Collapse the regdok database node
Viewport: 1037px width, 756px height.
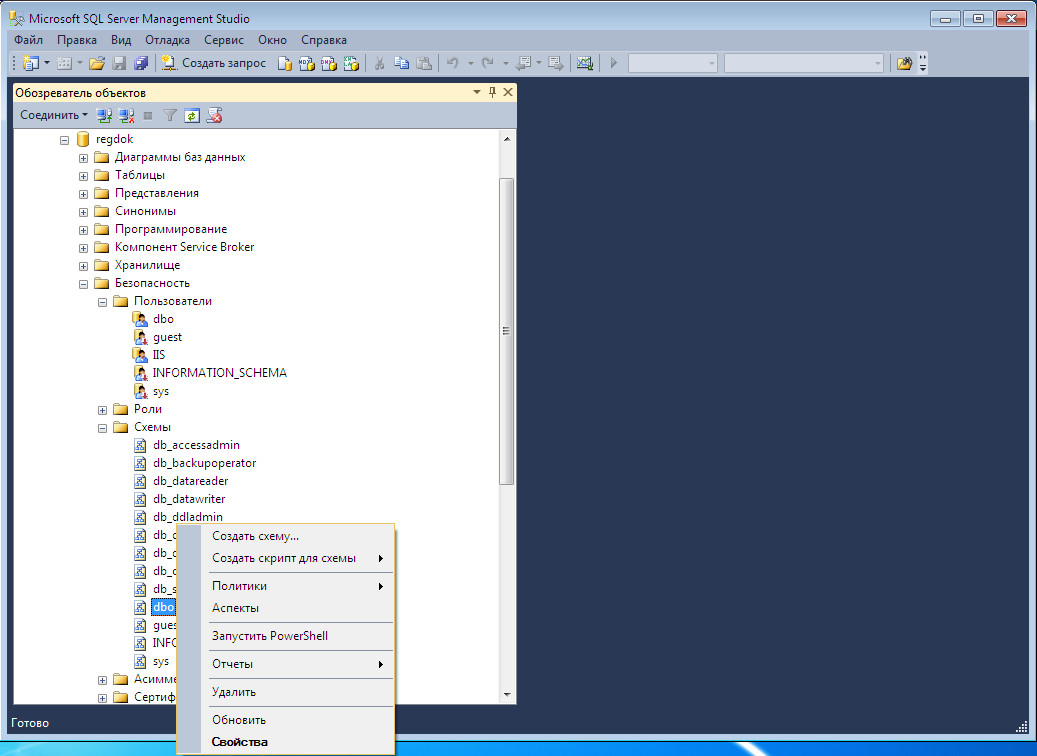click(x=64, y=140)
